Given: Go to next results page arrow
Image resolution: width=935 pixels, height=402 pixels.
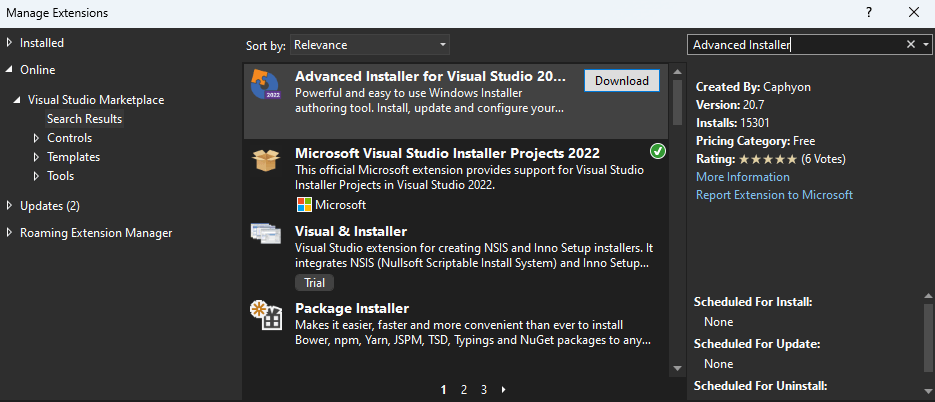Looking at the screenshot, I should [504, 389].
